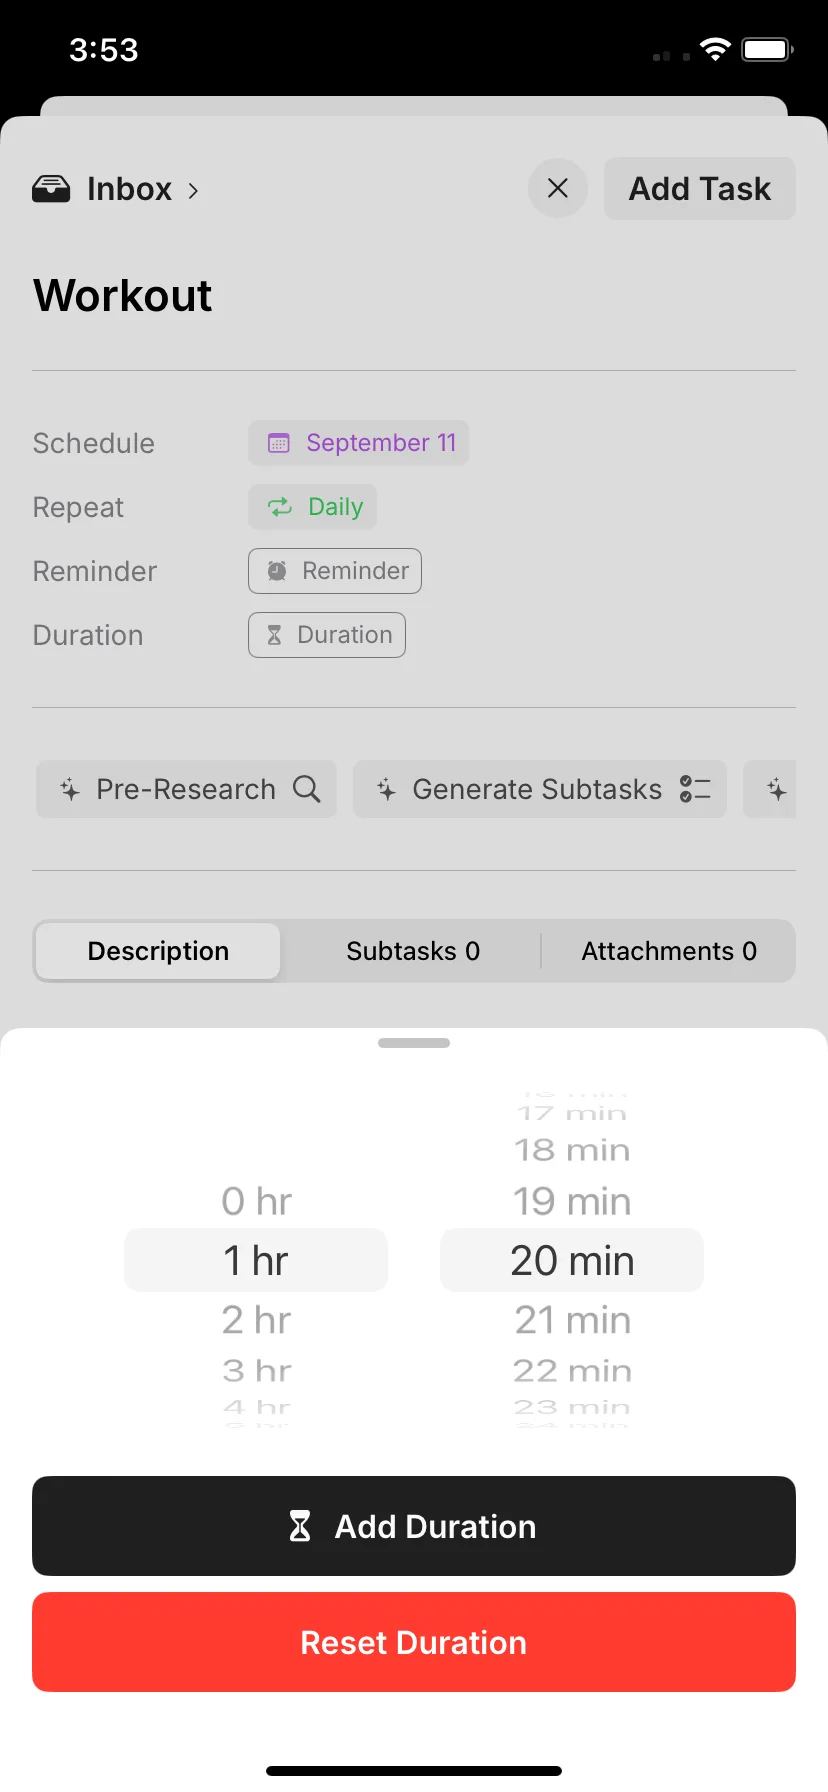The image size is (828, 1792).
Task: Tap the red Reset Duration button
Action: (x=414, y=1642)
